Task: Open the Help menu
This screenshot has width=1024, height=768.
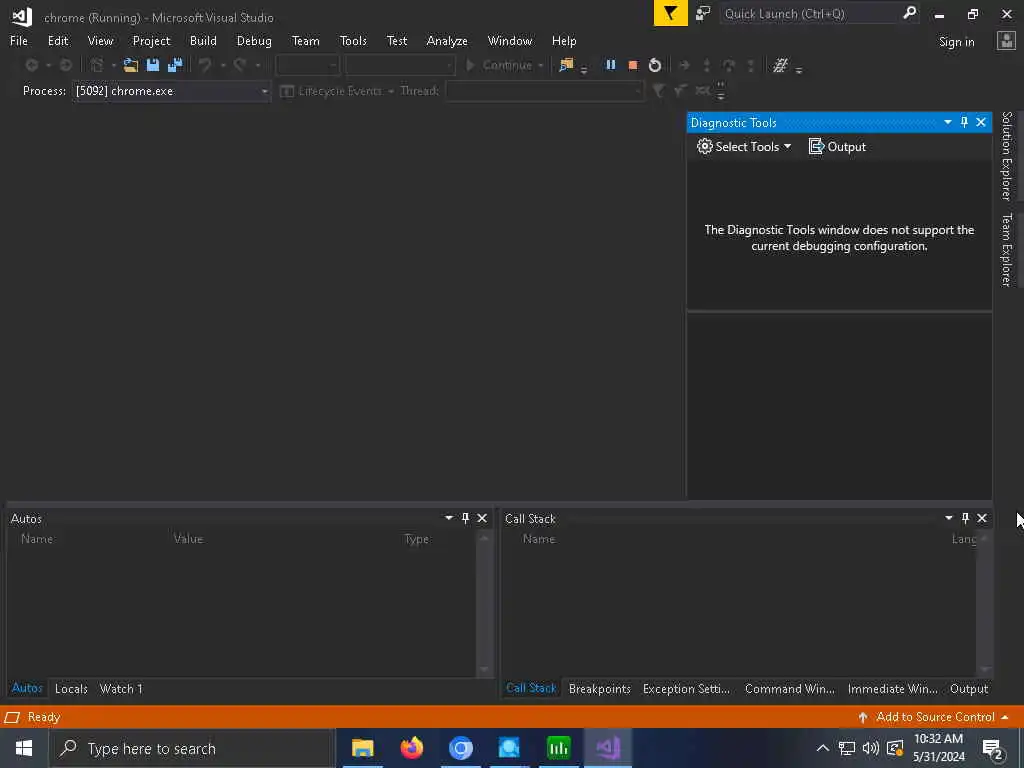Action: click(x=564, y=40)
